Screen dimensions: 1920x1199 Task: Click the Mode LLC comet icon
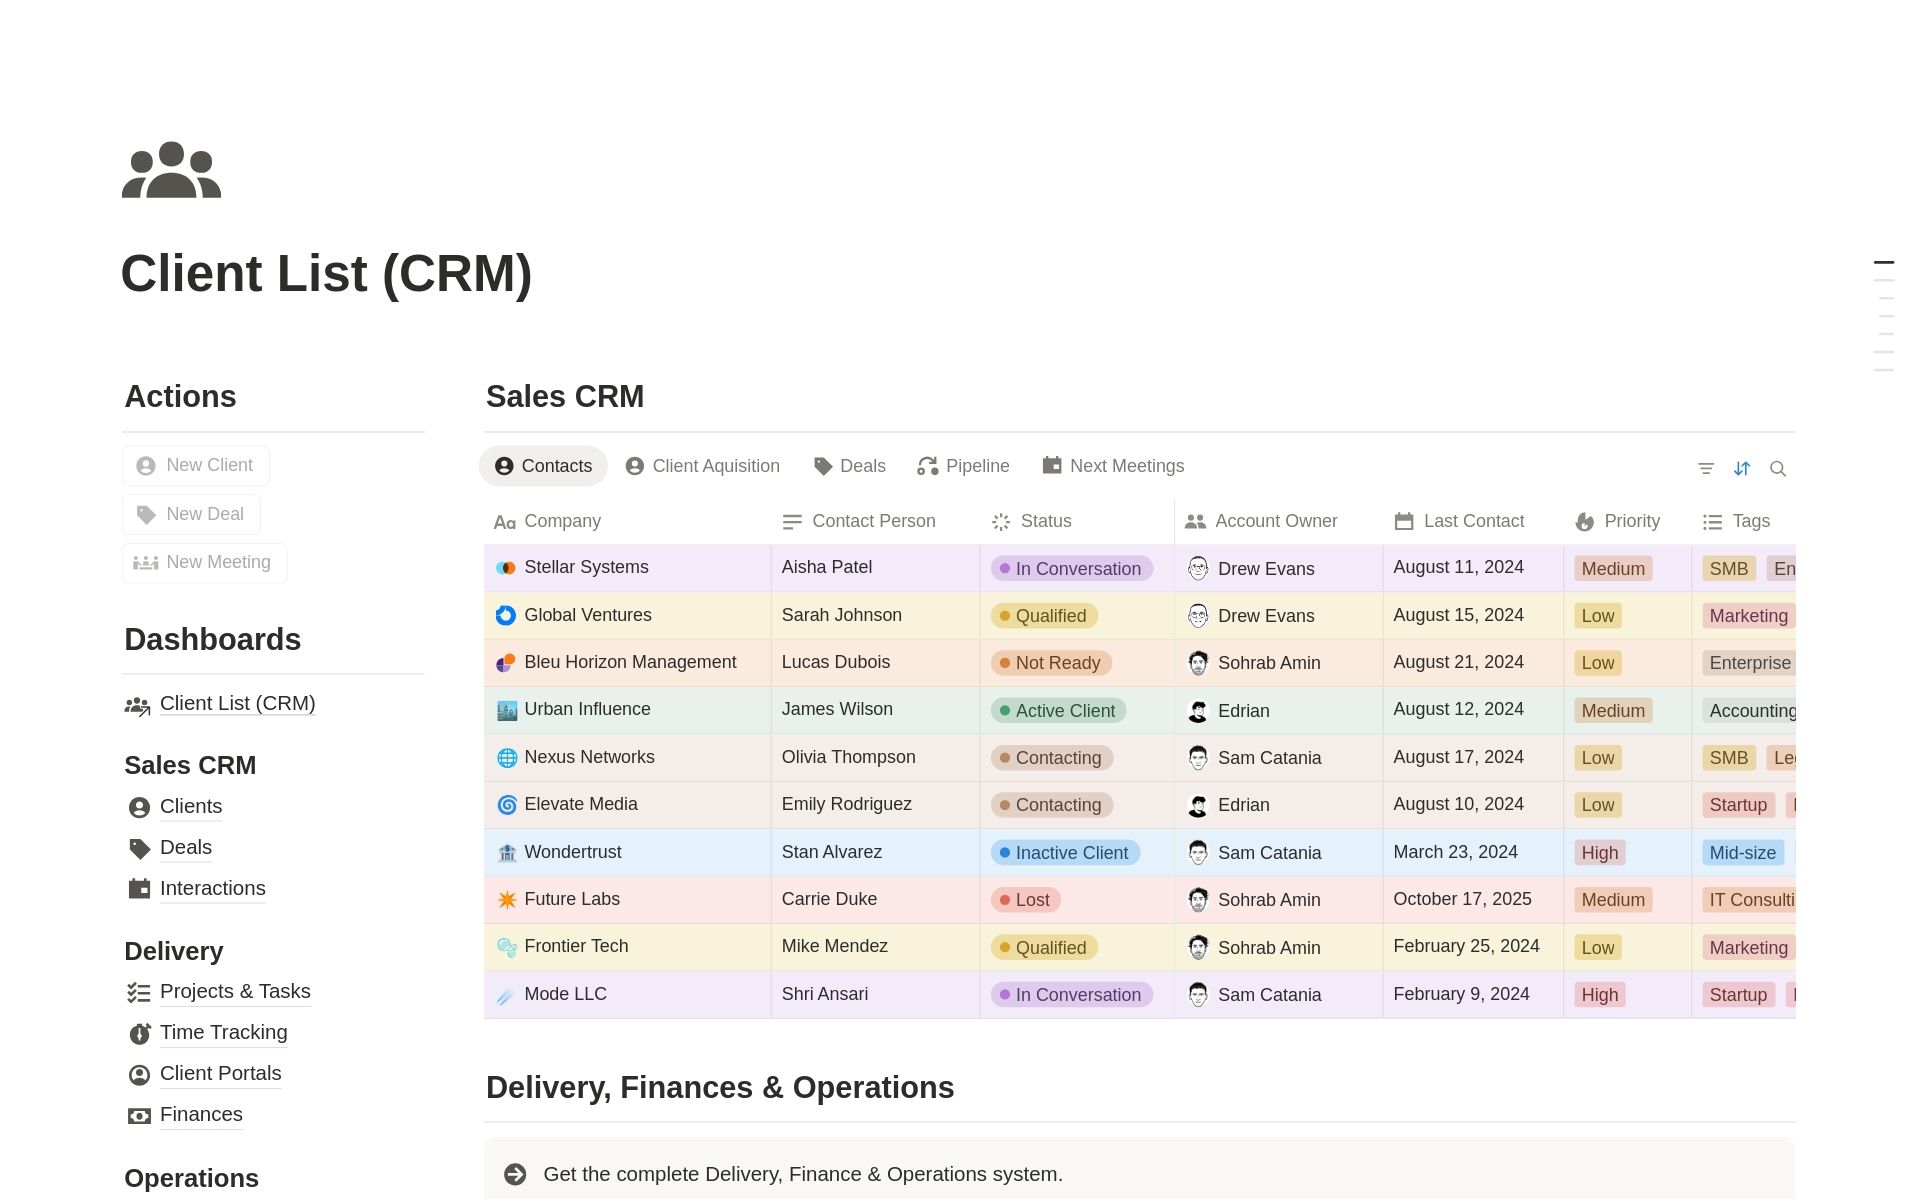click(x=506, y=994)
